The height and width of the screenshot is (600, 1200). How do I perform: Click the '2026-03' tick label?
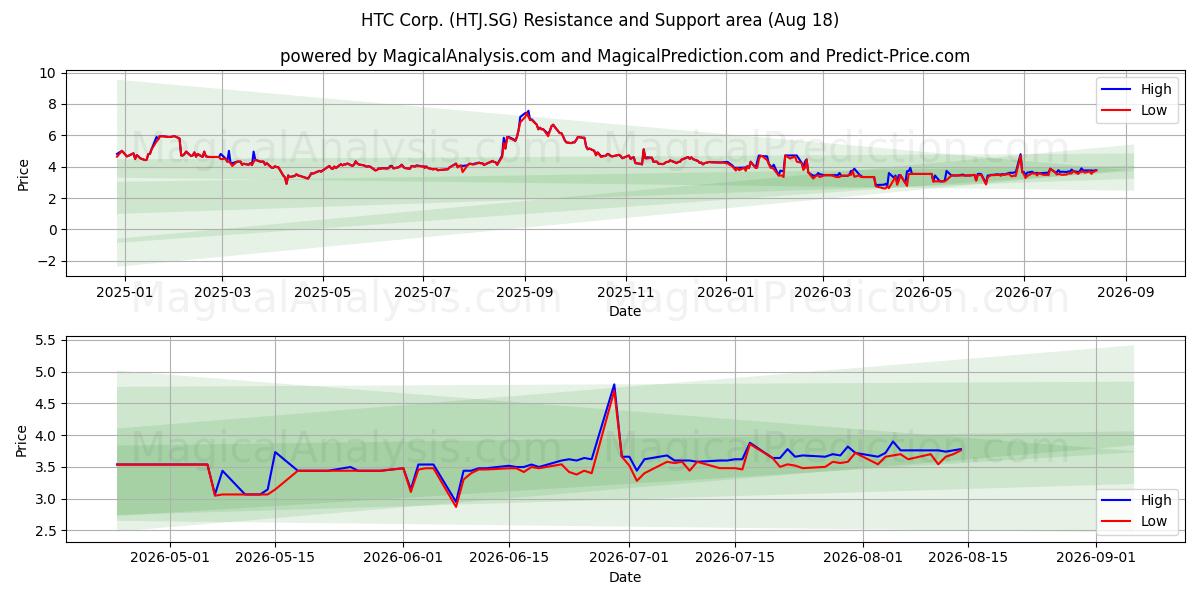point(823,293)
